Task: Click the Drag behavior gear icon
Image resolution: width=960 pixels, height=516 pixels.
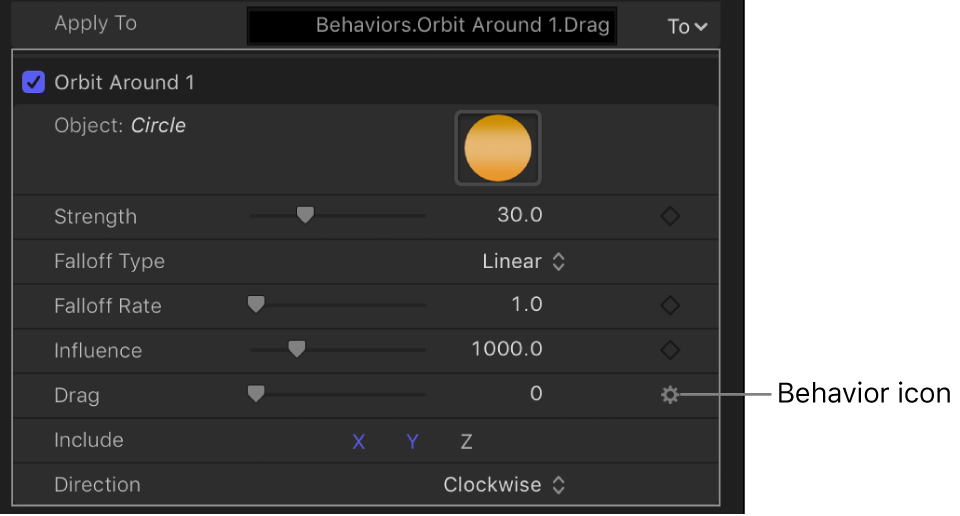Action: [670, 395]
